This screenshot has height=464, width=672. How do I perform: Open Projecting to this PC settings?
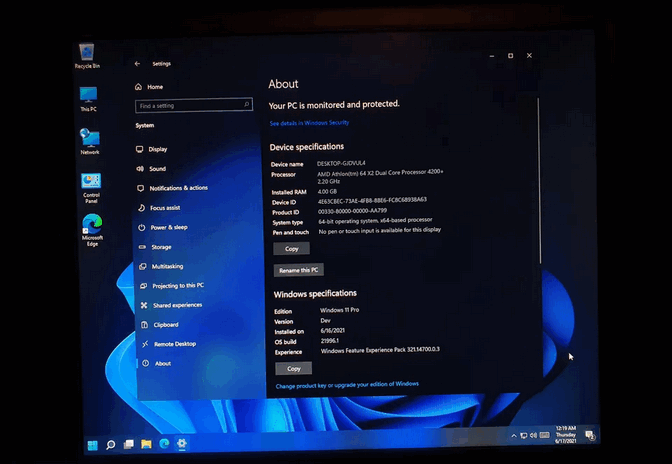coord(172,286)
